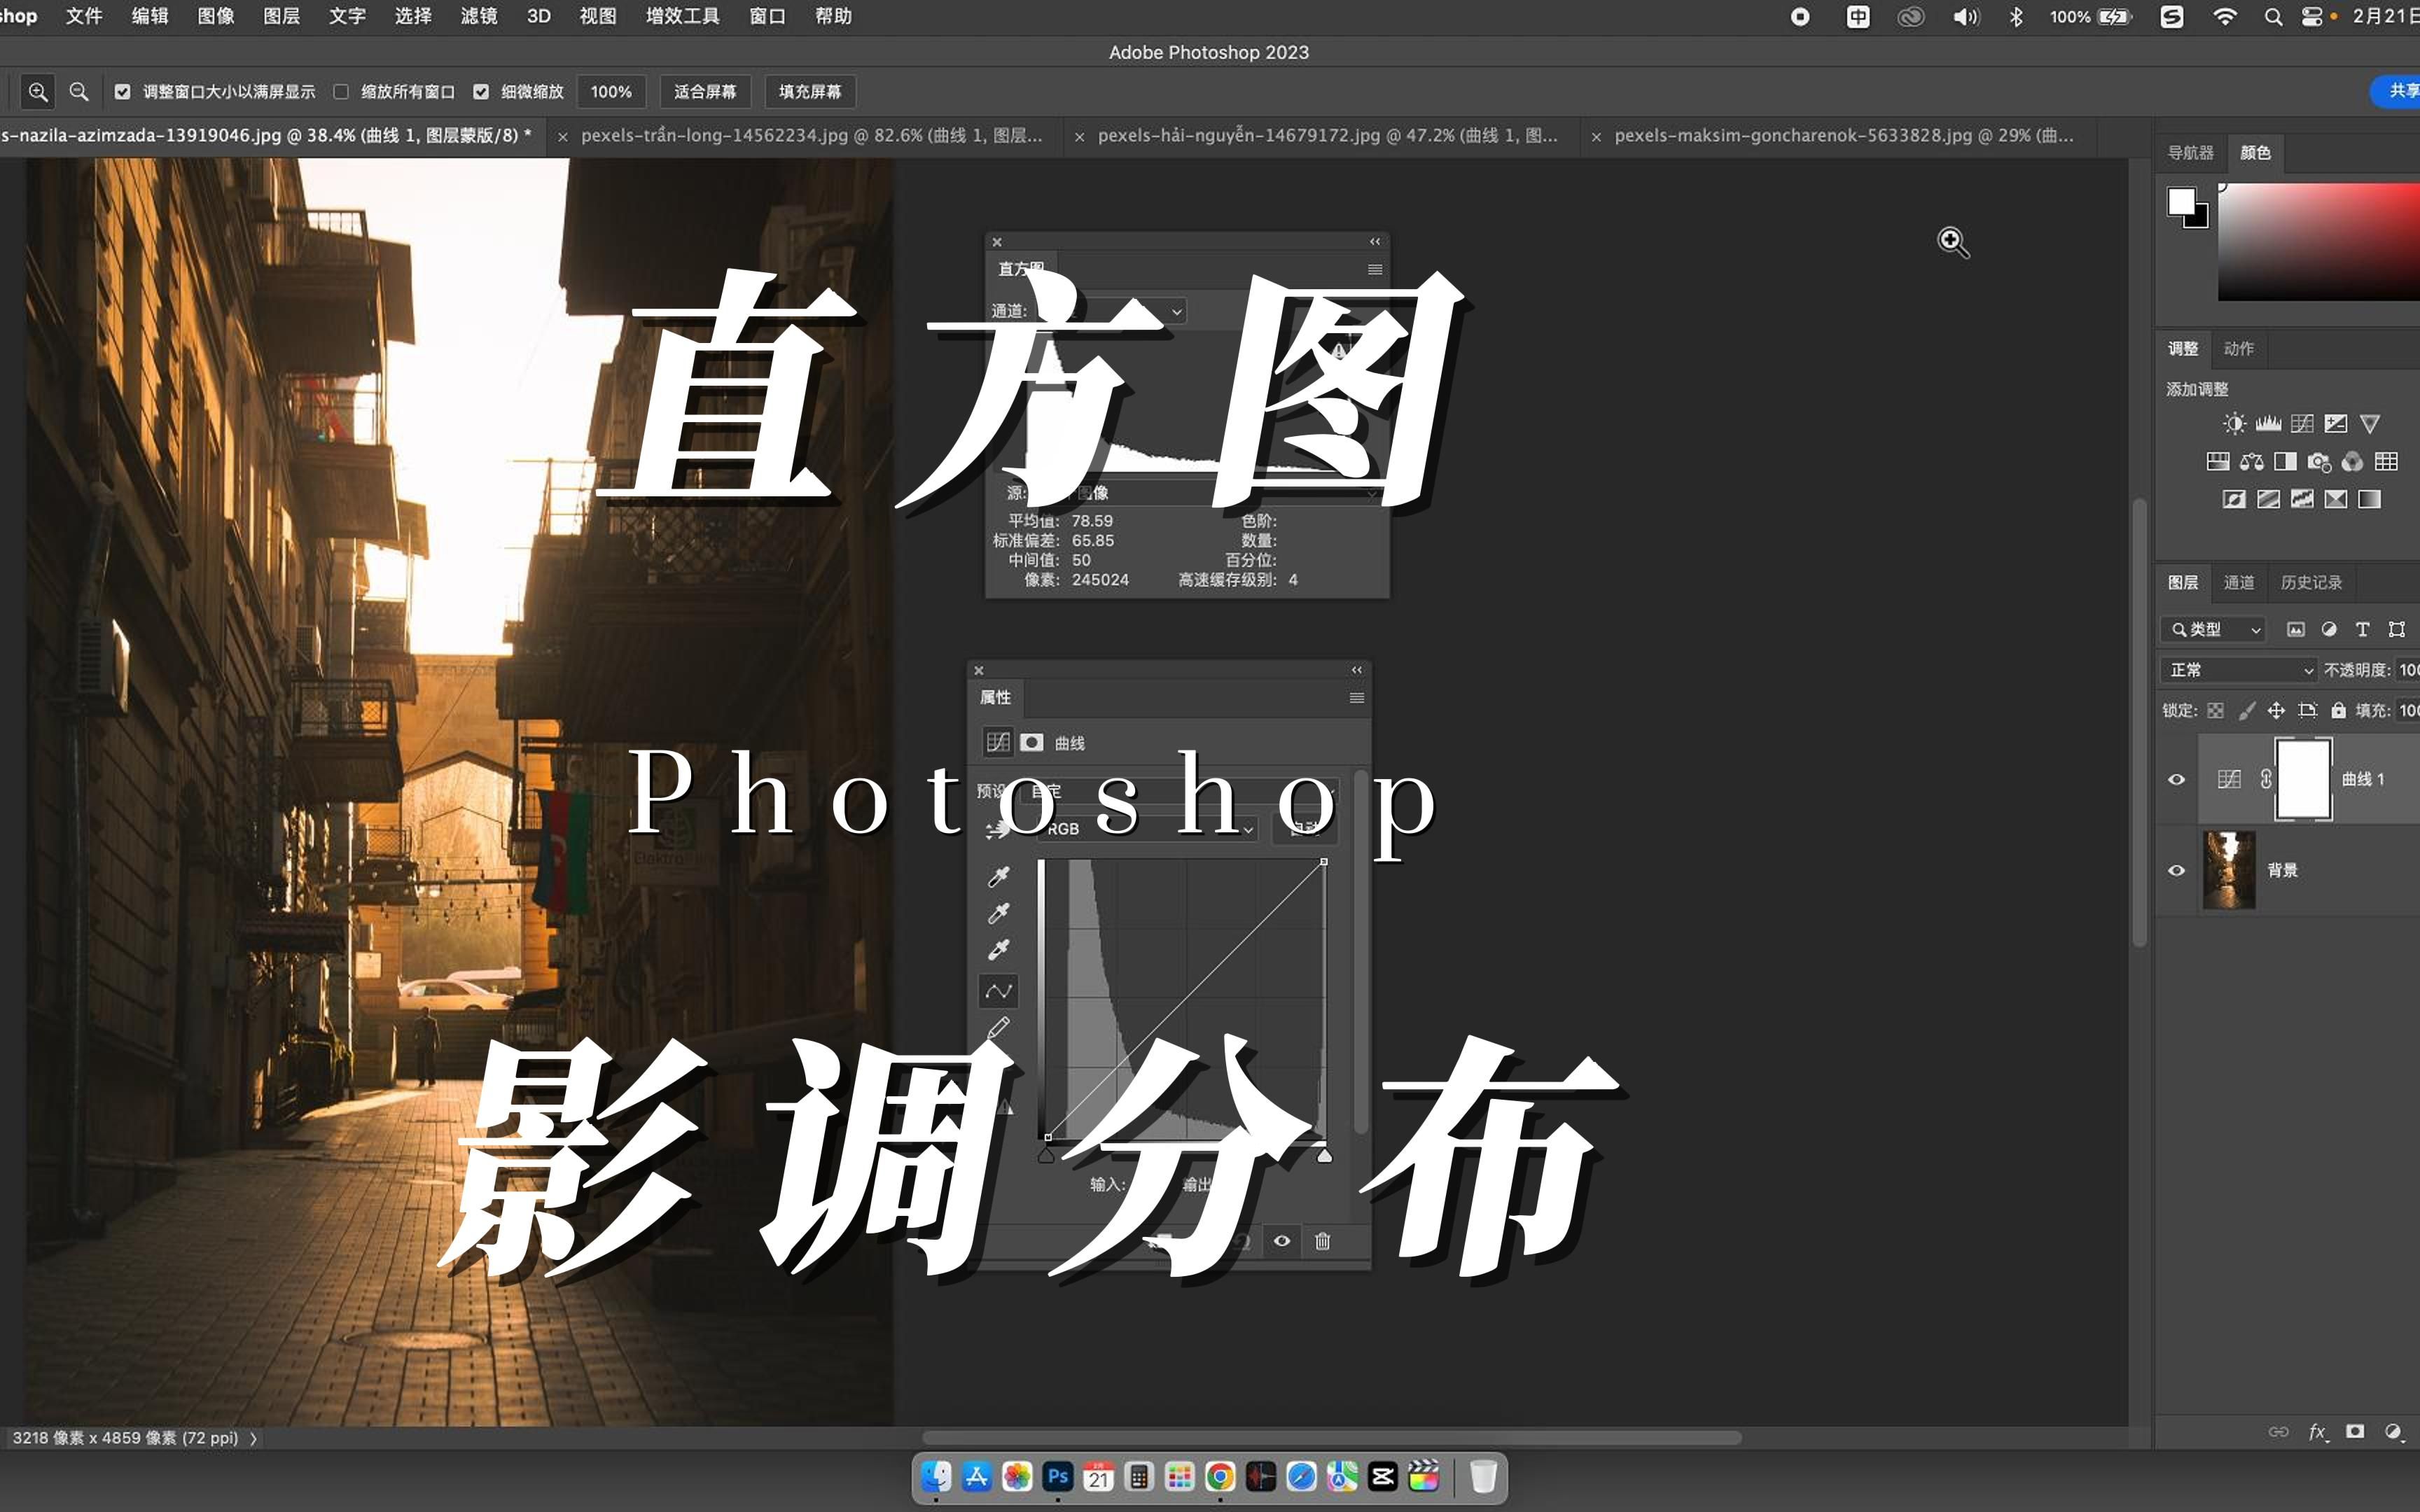
Task: Click the layer effects fx icon
Action: point(2317,1432)
